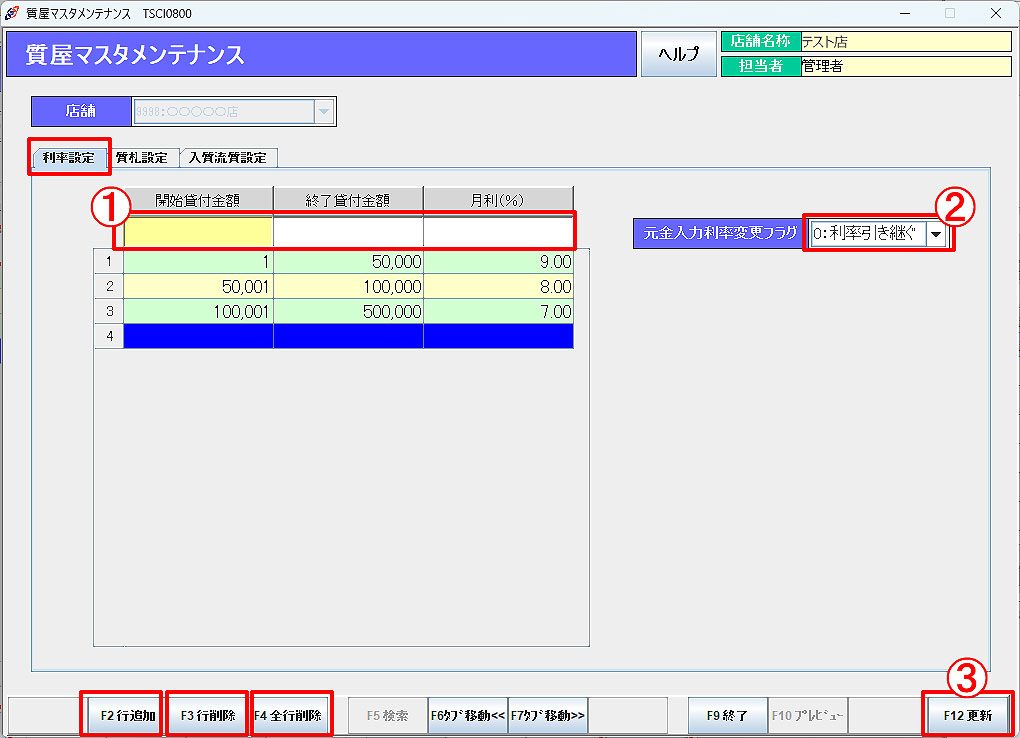Open the 入質流質設定 tab
This screenshot has width=1020, height=738.
pos(228,158)
